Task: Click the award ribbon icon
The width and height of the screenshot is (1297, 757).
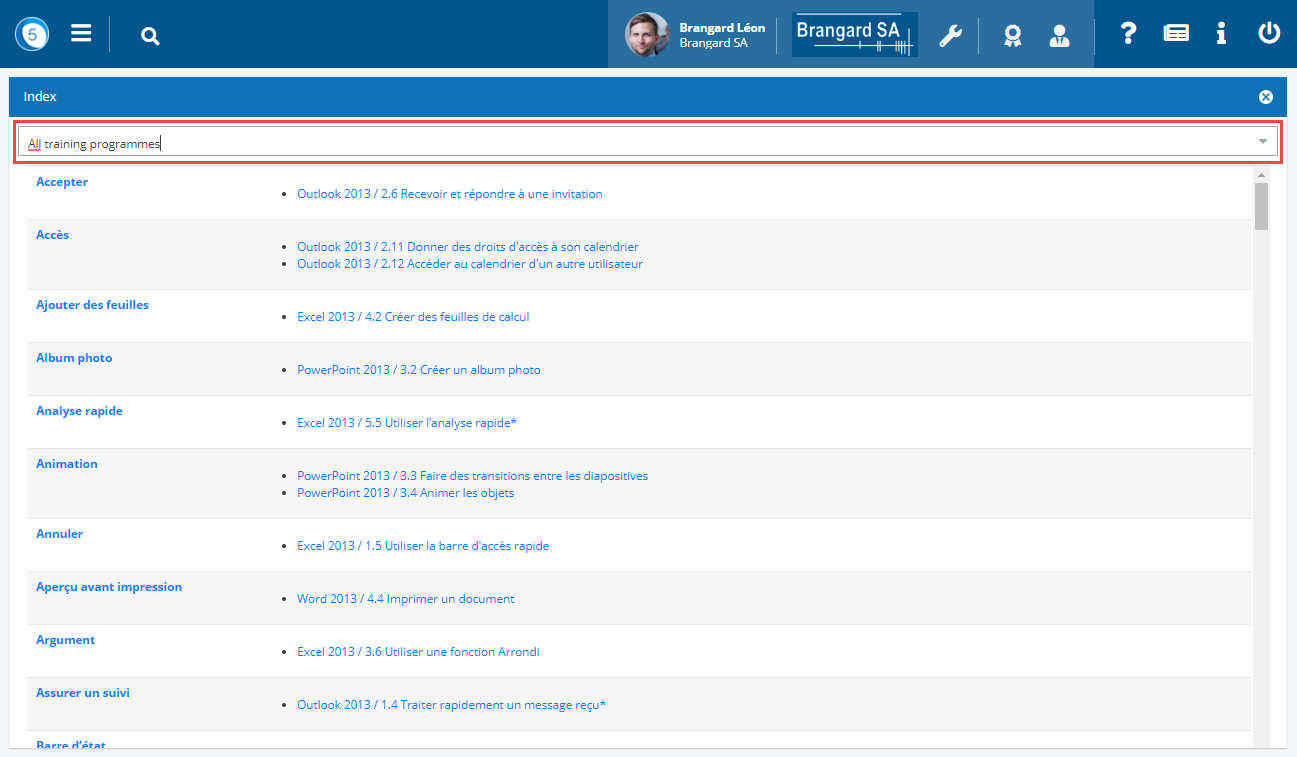Action: (x=1012, y=36)
